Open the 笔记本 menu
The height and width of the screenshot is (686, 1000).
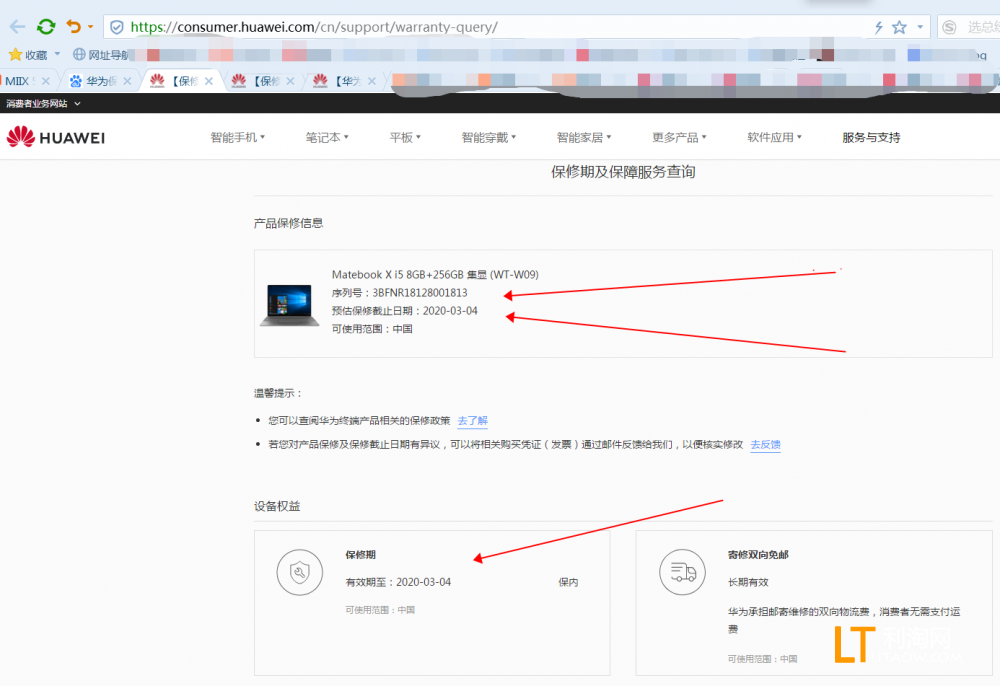coord(327,137)
